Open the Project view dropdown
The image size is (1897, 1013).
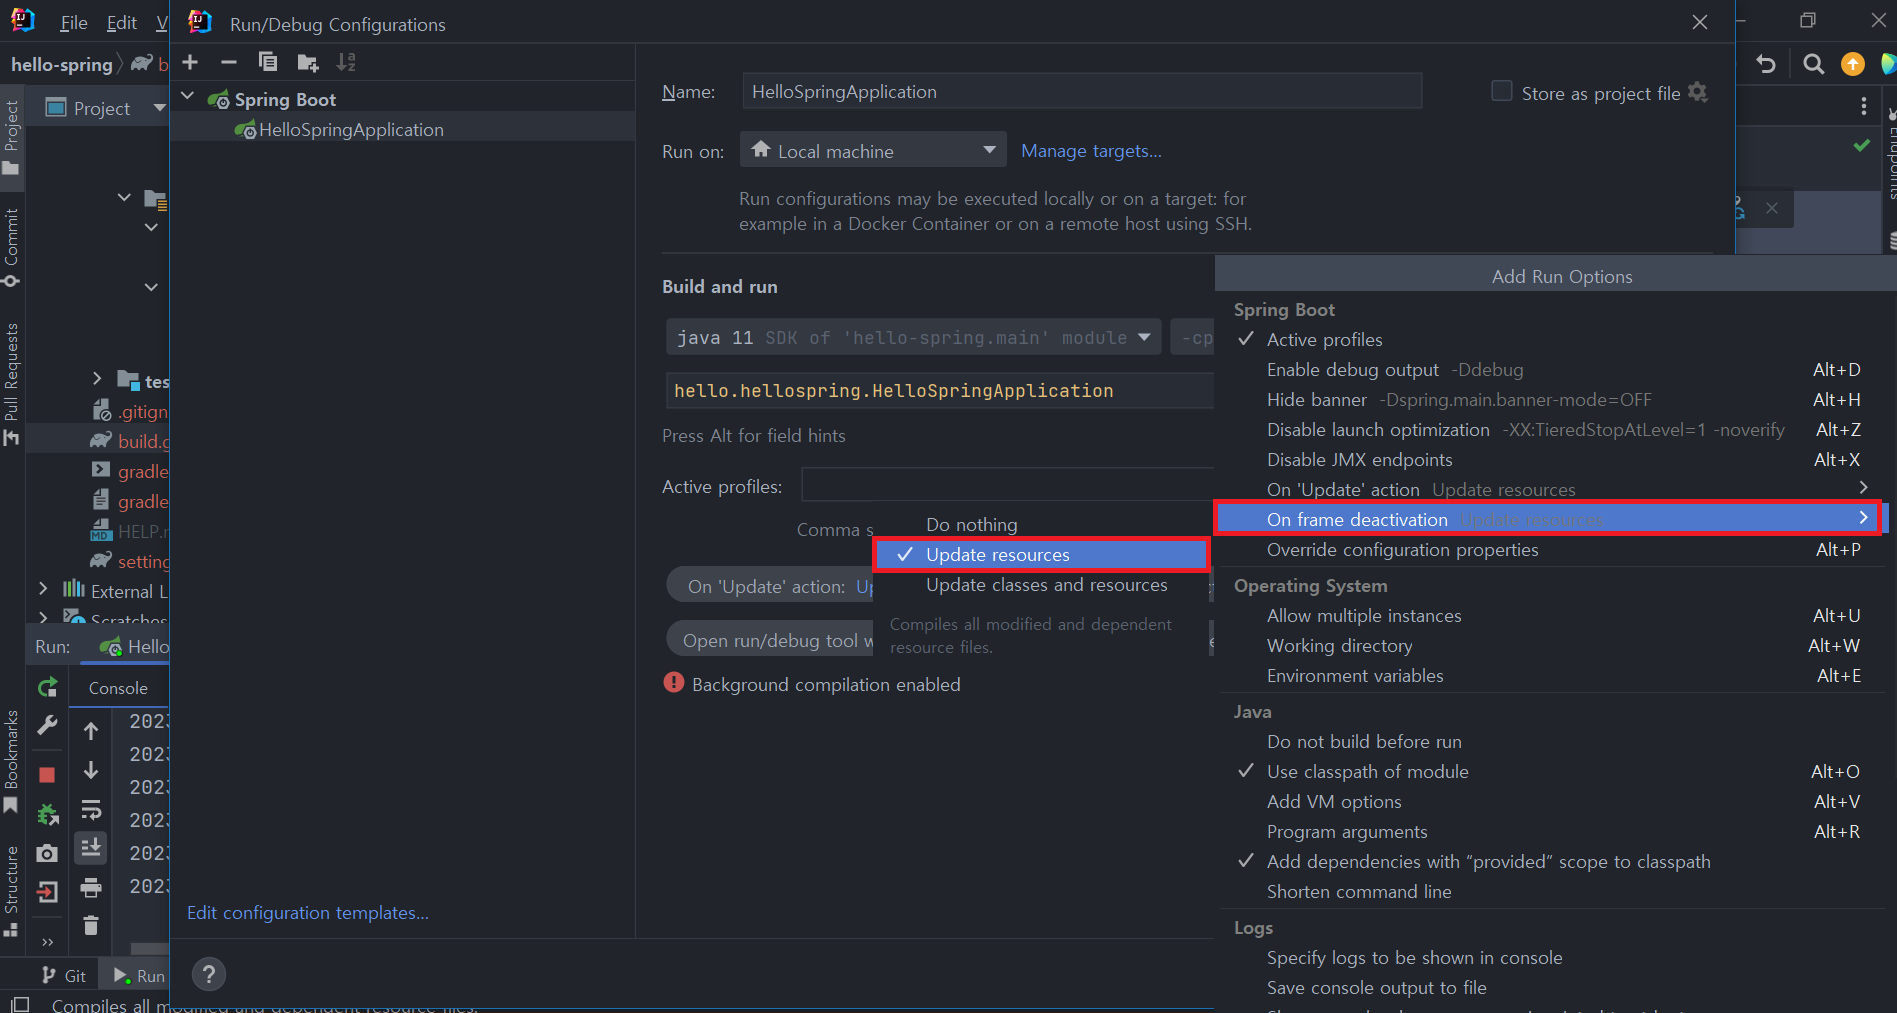click(159, 107)
